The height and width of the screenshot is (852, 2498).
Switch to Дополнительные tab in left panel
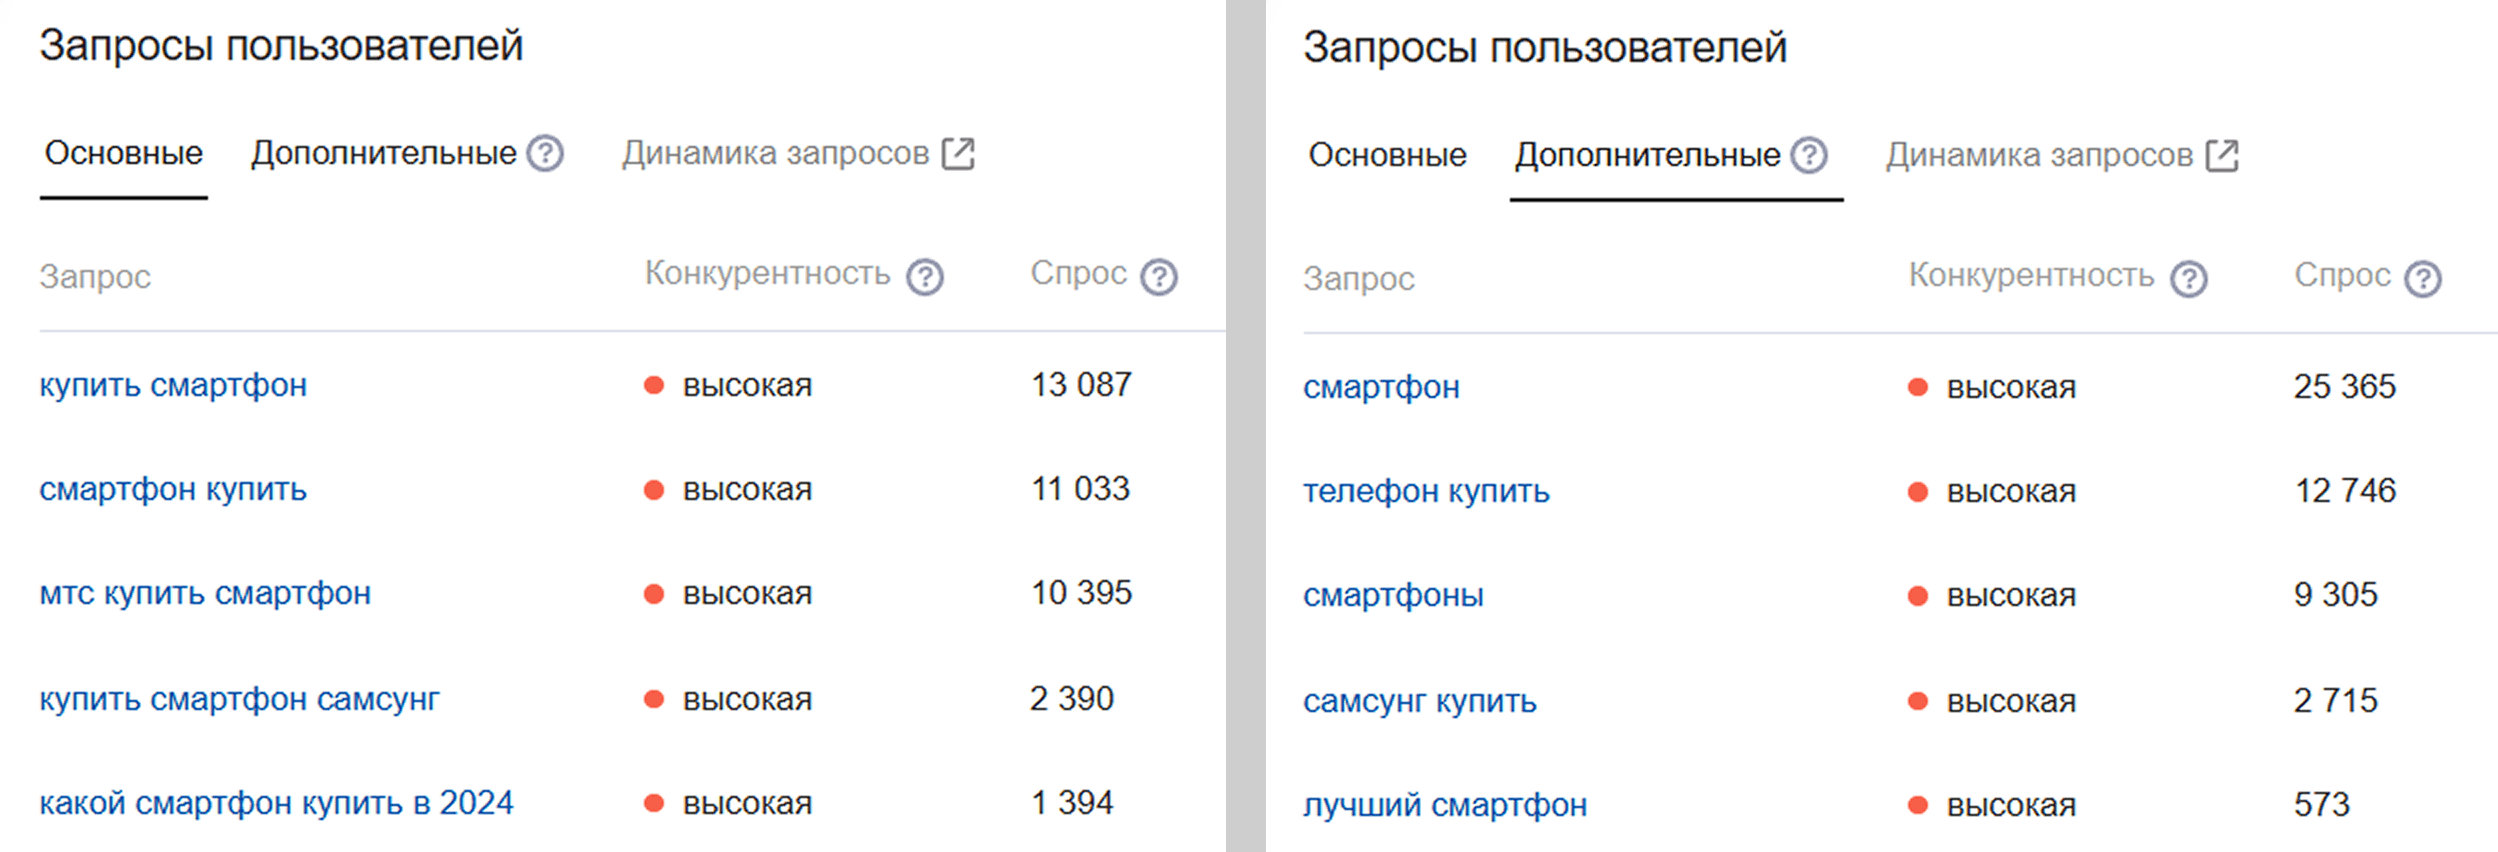coord(383,154)
